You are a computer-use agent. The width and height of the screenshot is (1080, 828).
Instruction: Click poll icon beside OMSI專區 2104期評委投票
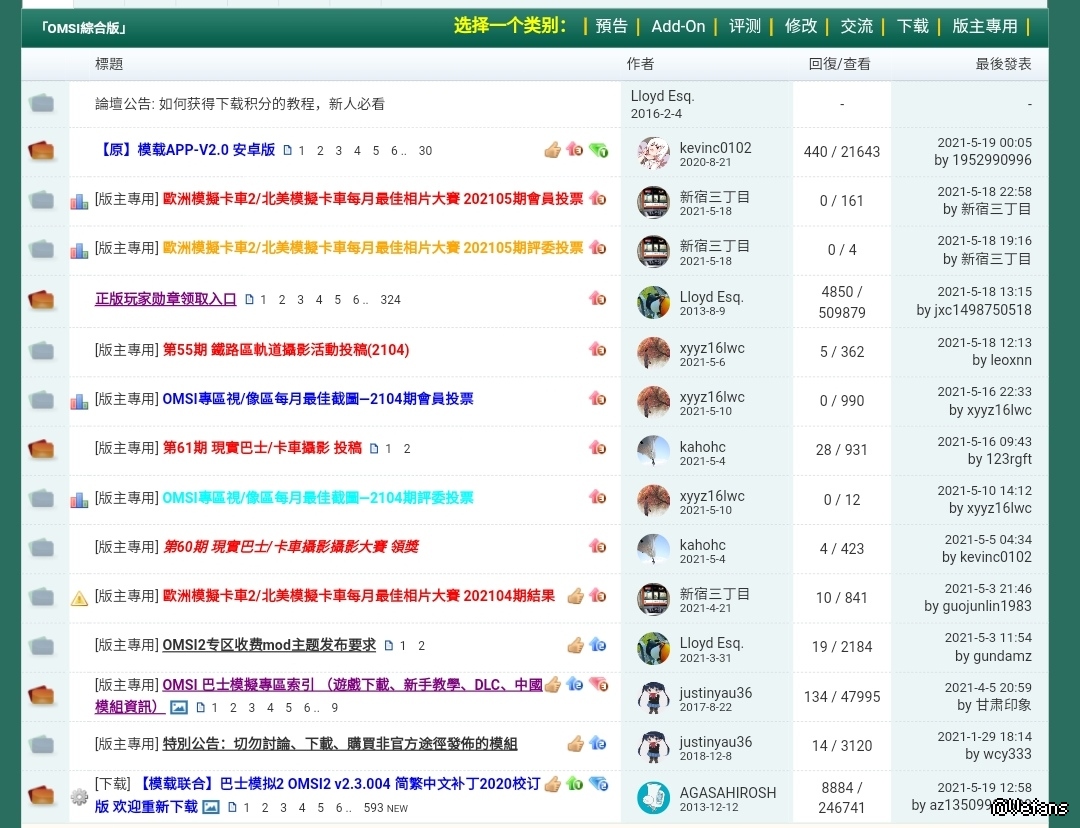[x=80, y=499]
